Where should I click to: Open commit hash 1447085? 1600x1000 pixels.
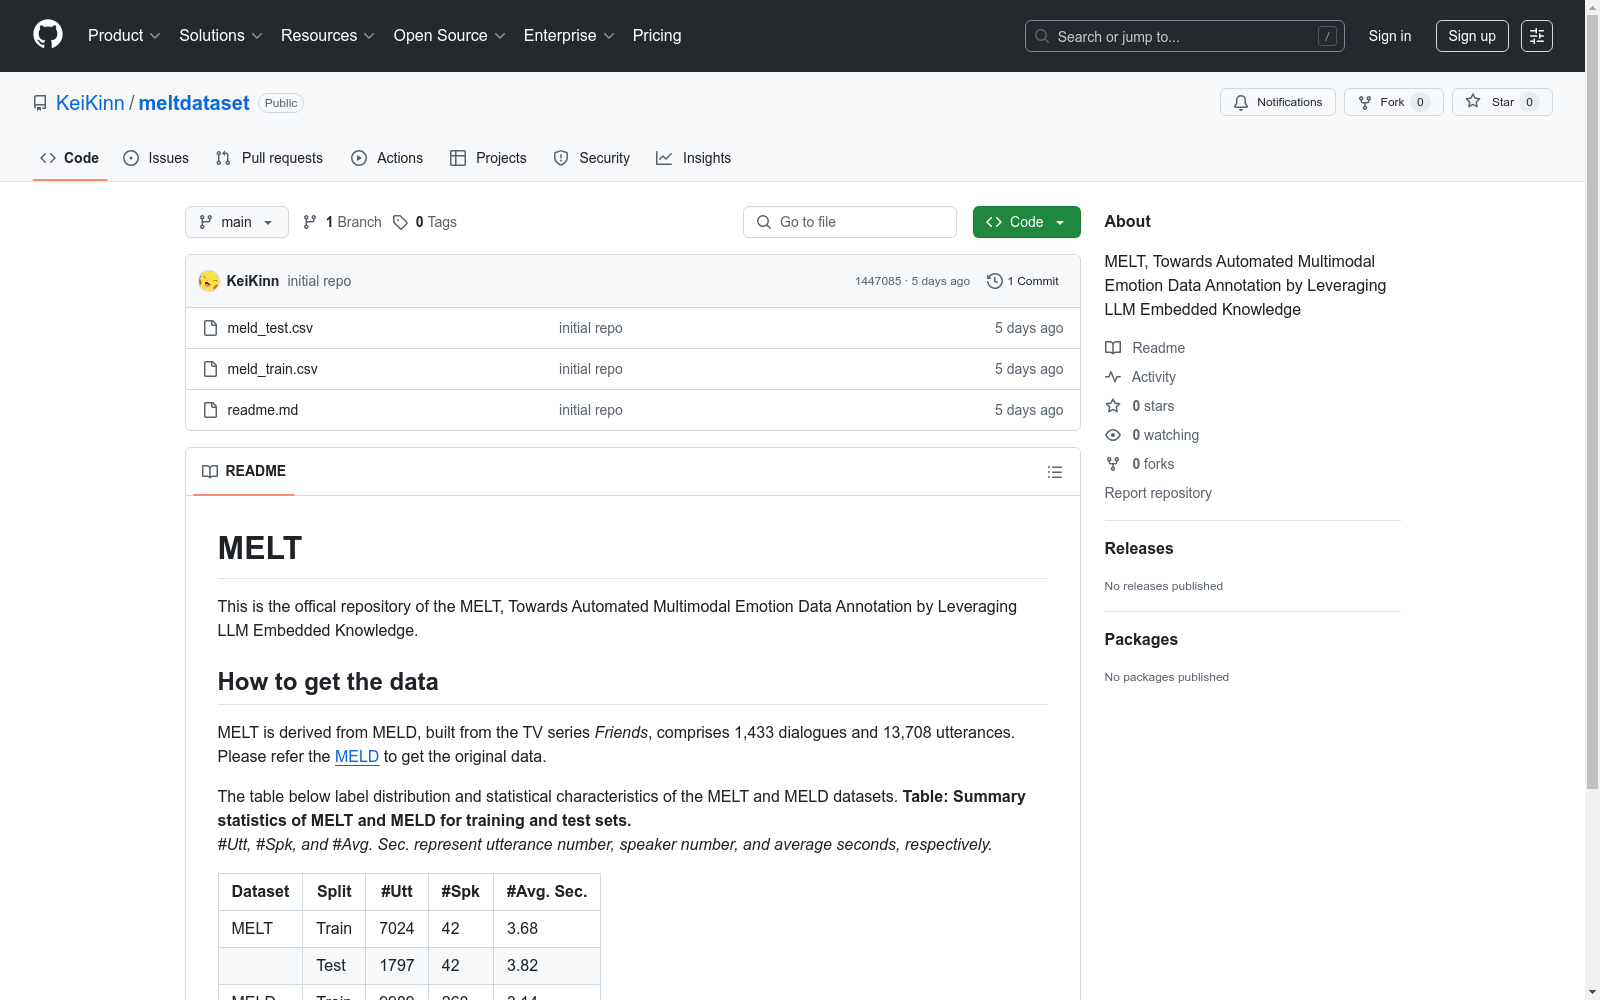878,281
